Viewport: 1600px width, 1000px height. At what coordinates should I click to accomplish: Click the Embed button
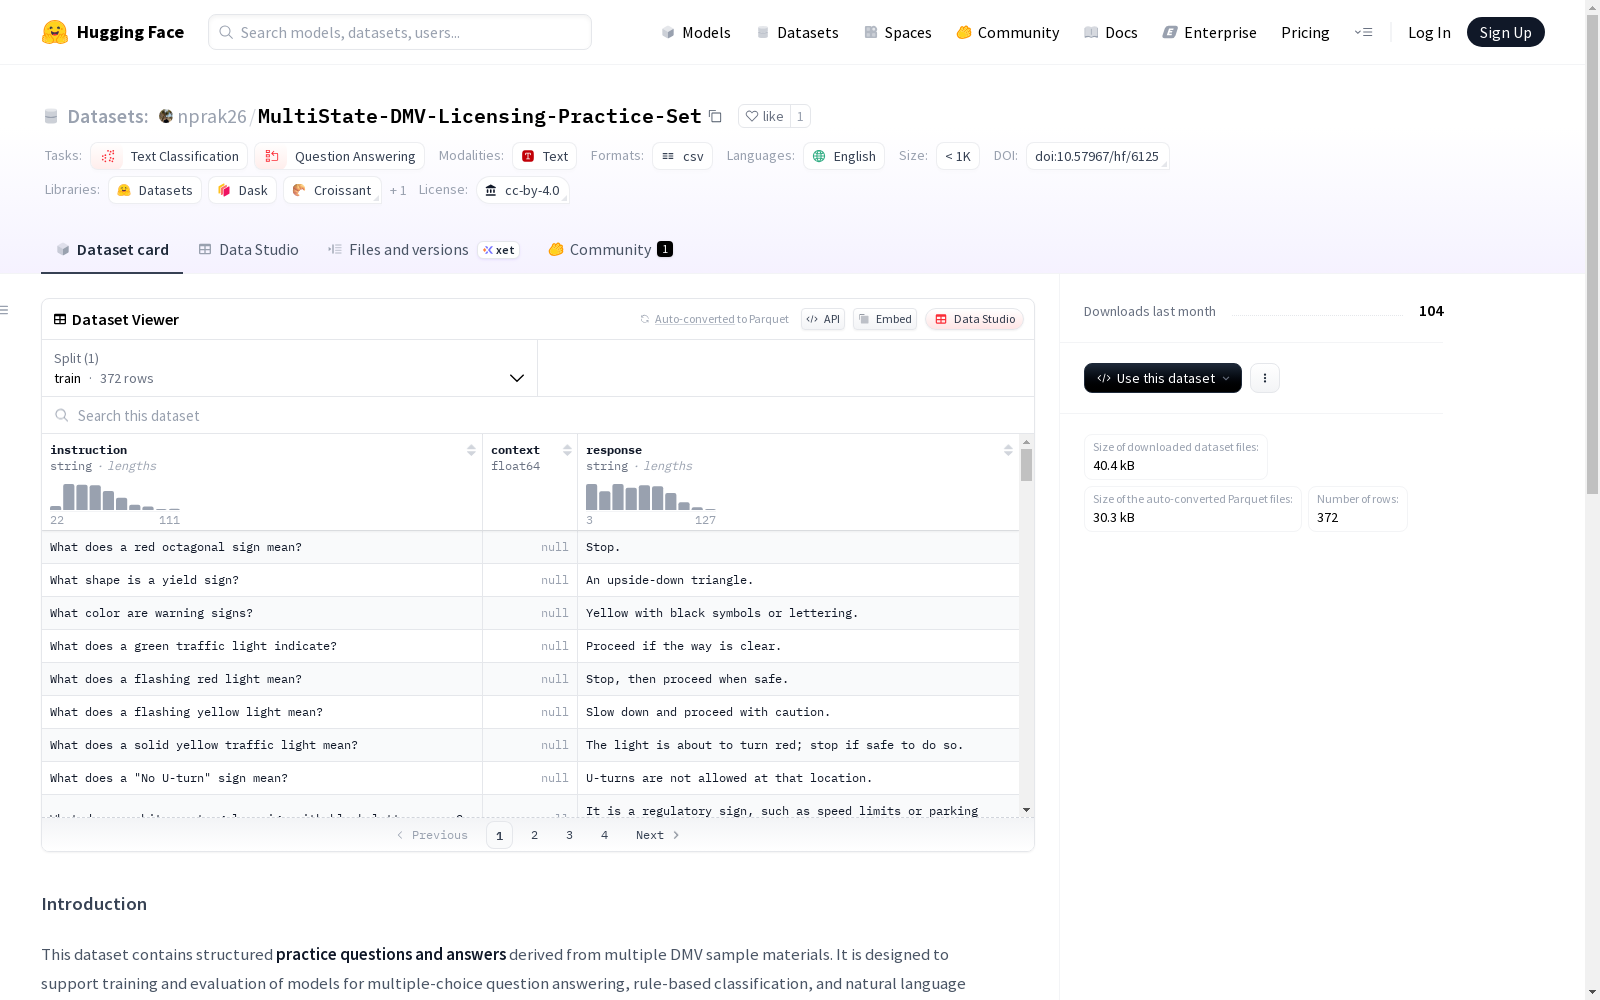885,319
